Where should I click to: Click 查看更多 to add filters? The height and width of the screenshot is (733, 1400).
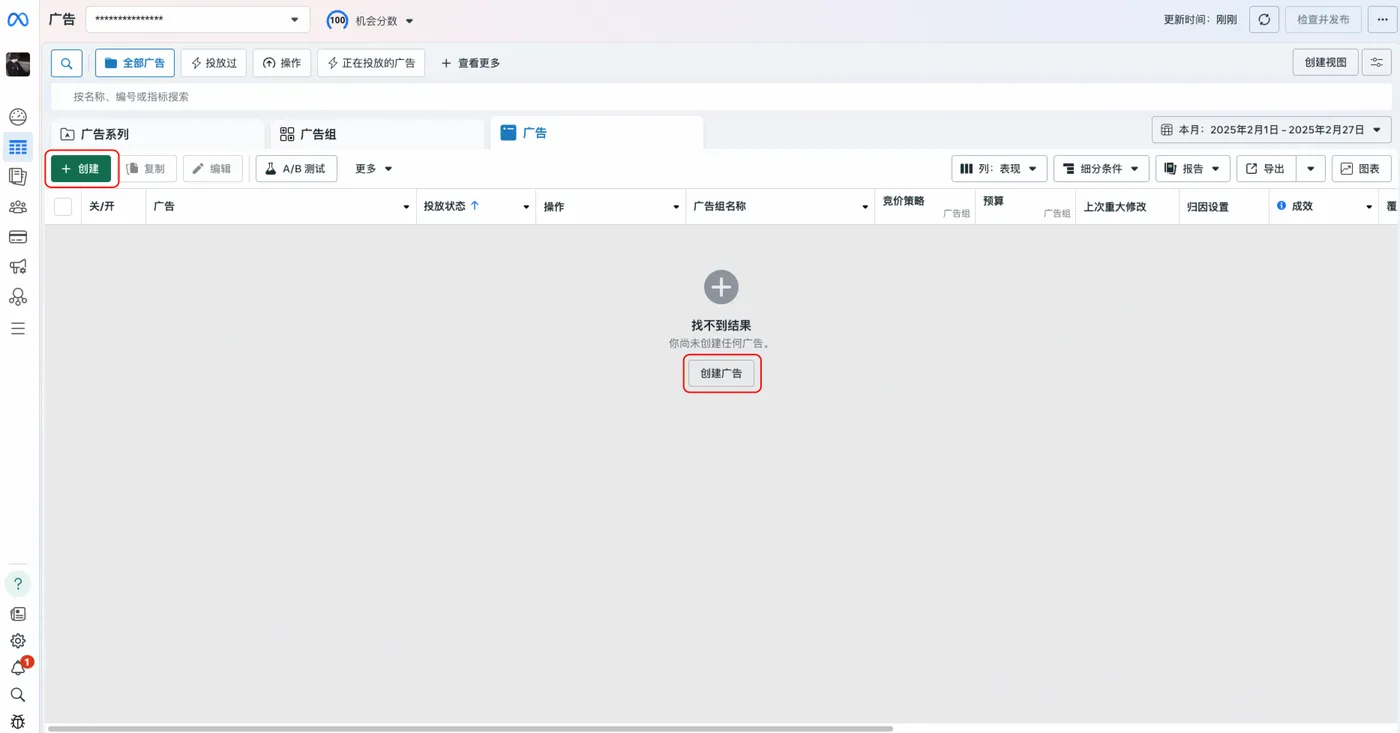471,63
